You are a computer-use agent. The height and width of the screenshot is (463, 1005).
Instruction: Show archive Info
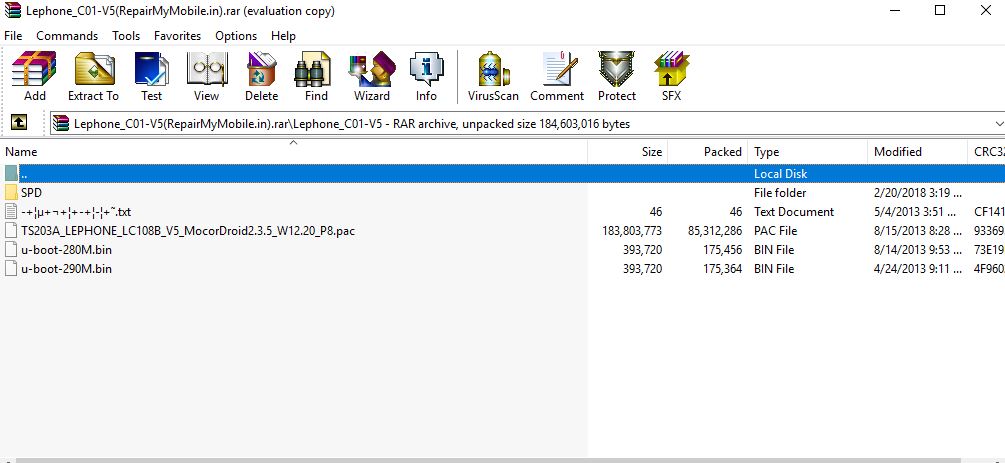[426, 77]
